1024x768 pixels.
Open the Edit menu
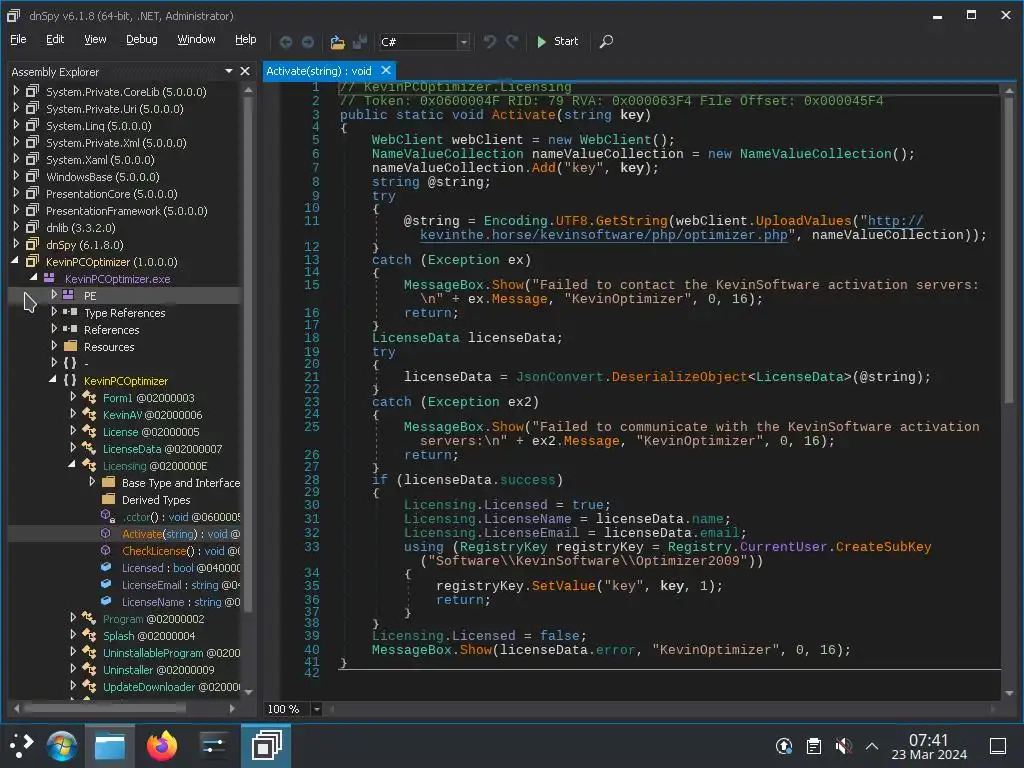click(x=55, y=39)
